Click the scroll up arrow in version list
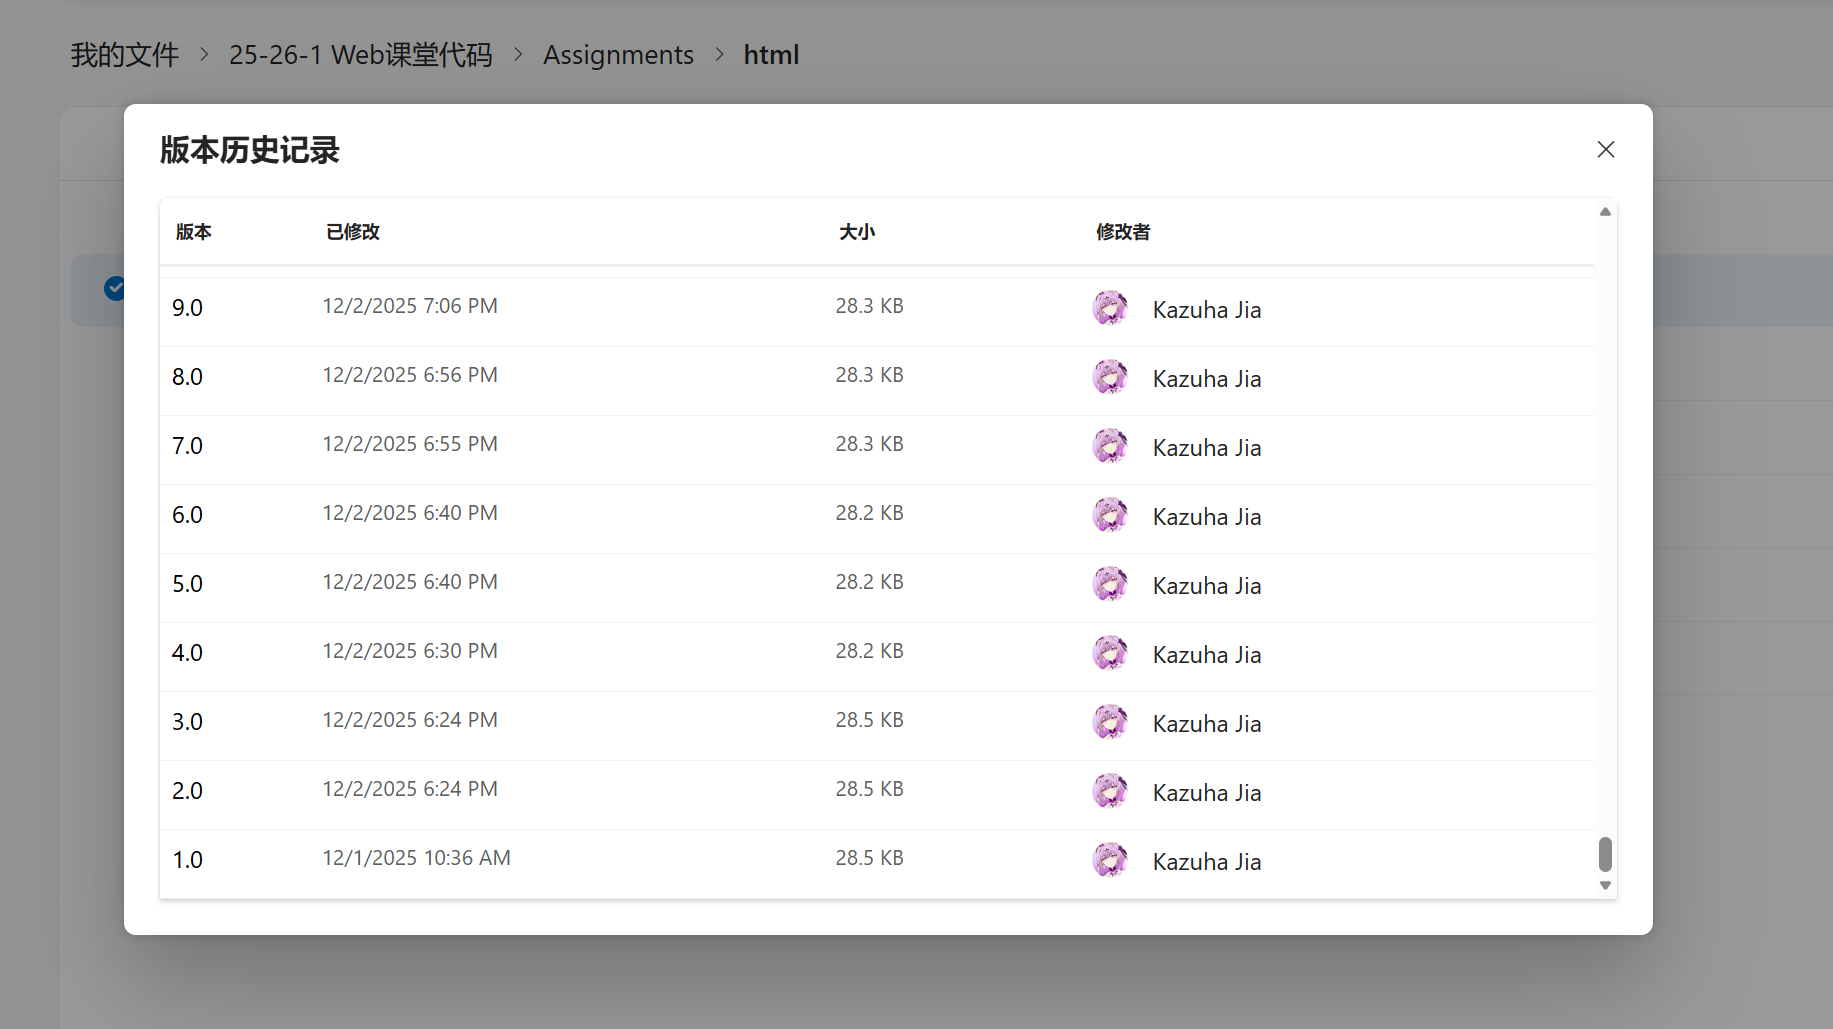Screen dimensions: 1833x1029 [x=1605, y=212]
